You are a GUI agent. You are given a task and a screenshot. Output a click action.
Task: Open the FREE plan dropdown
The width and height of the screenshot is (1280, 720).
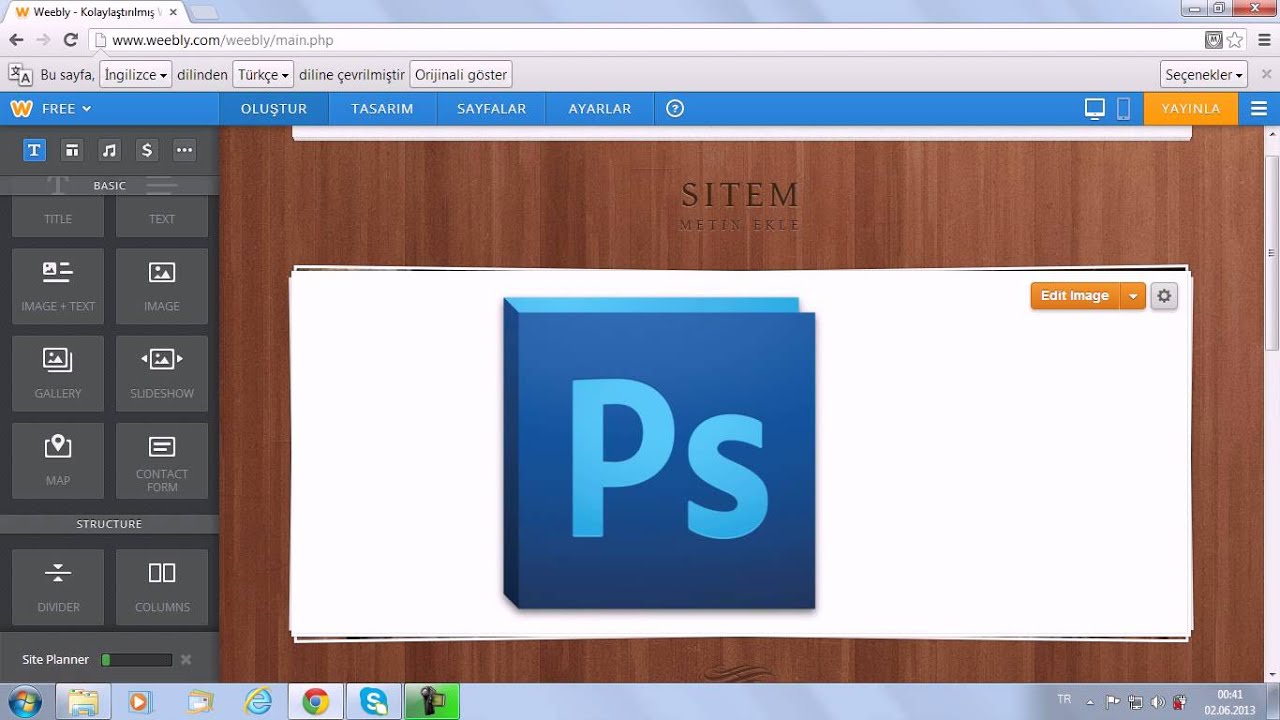coord(66,109)
